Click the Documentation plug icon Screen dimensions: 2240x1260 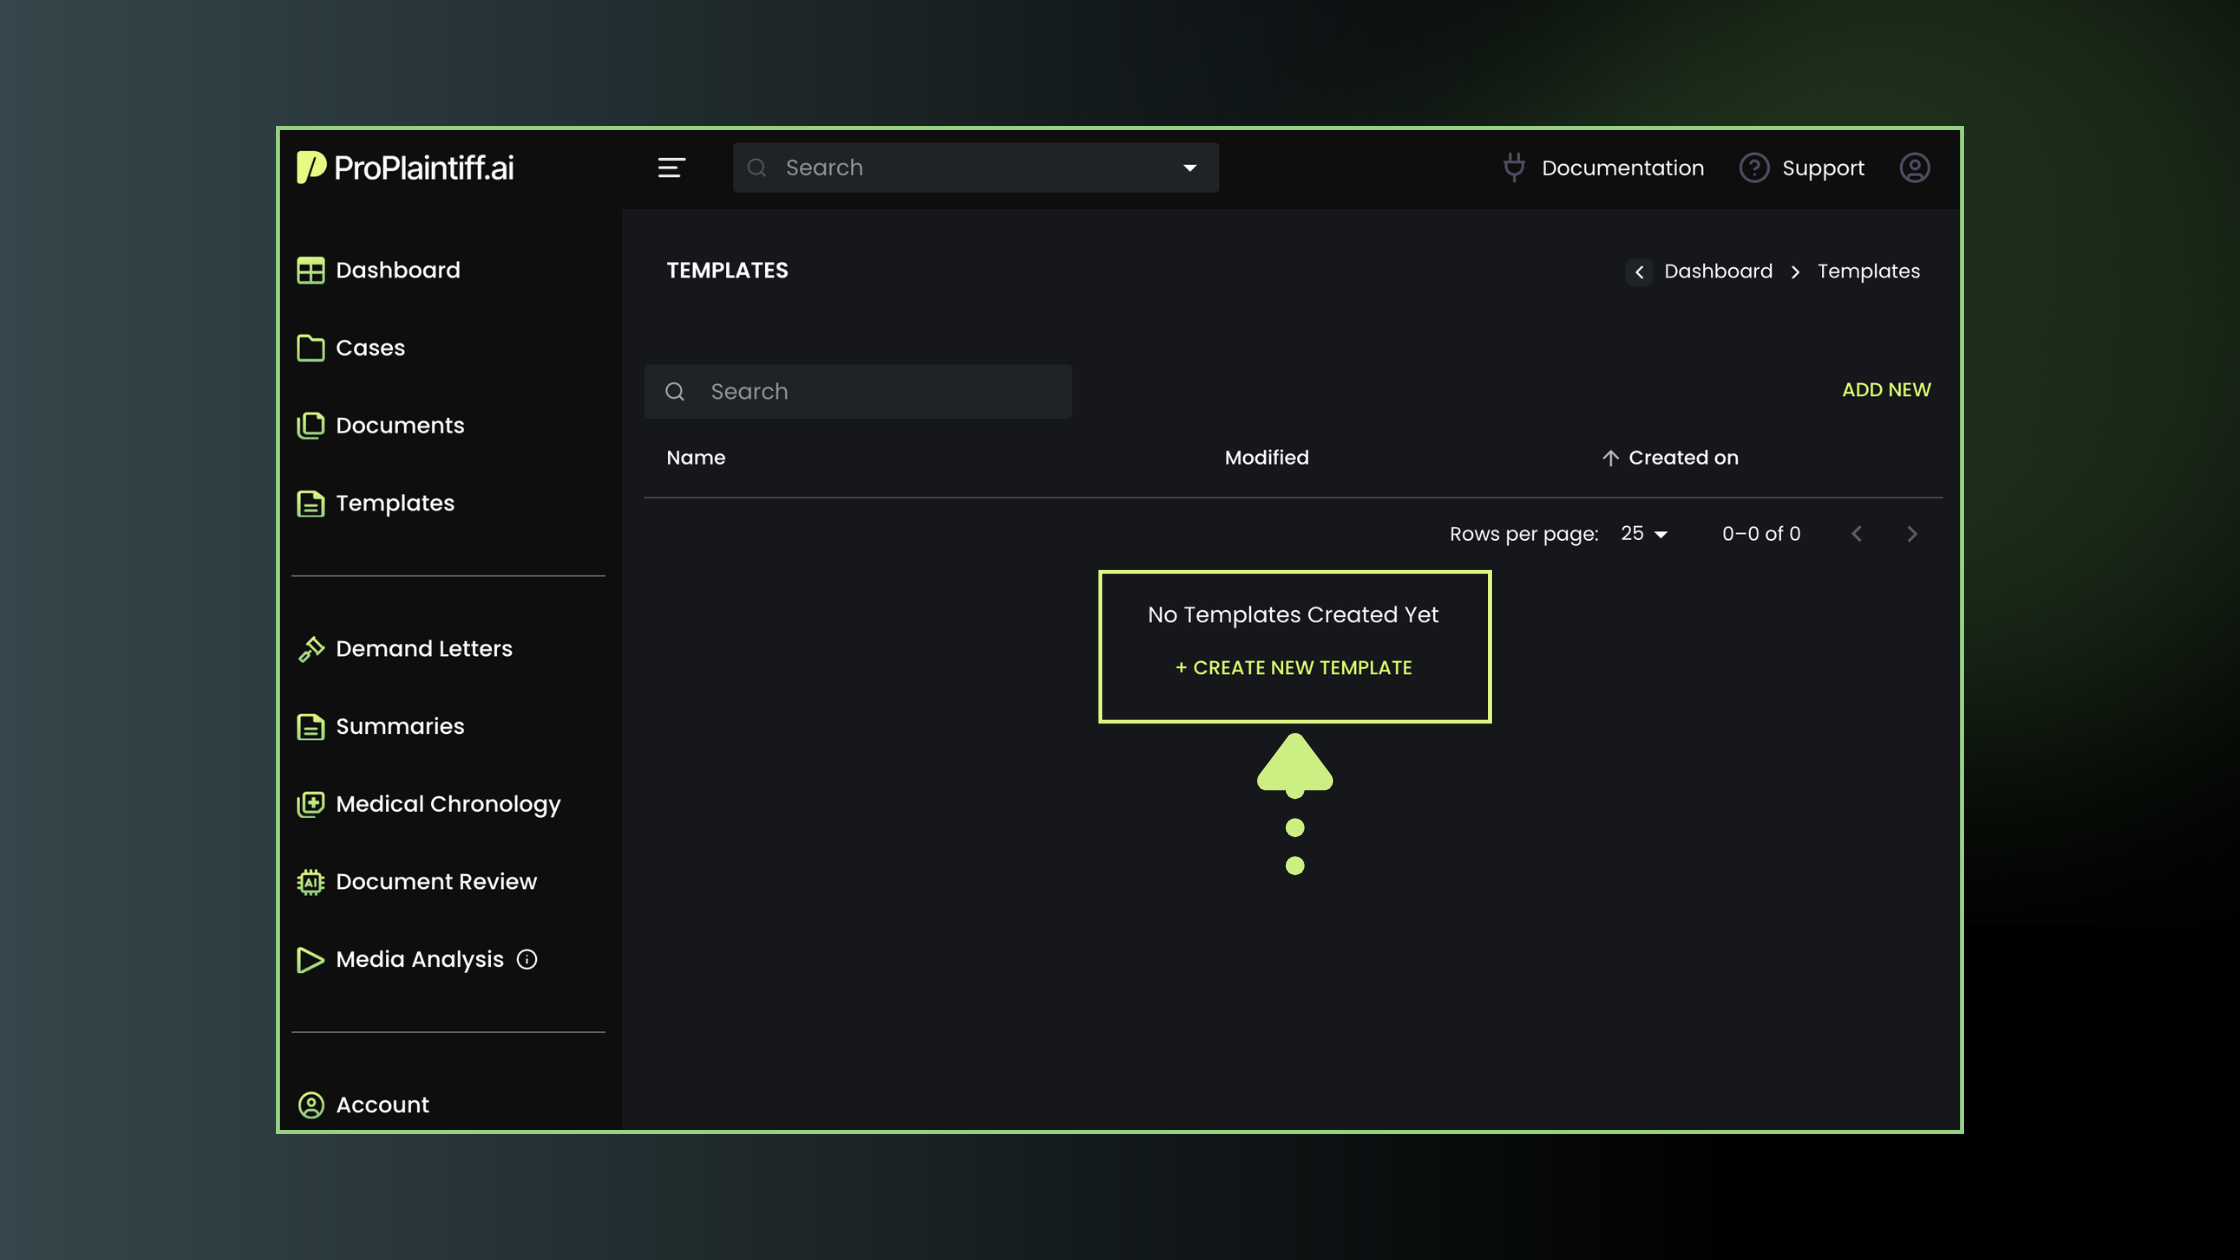pos(1514,168)
